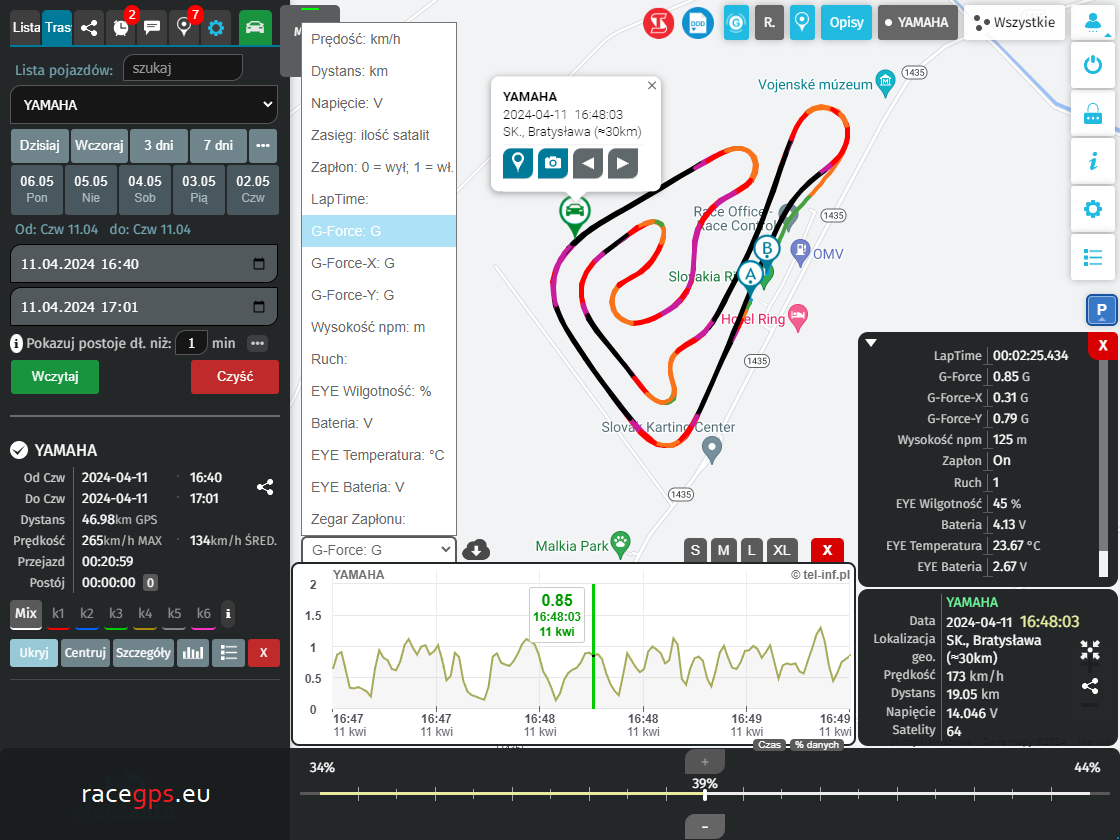Switch to the Lista tab
The image size is (1120, 840).
(x=26, y=27)
